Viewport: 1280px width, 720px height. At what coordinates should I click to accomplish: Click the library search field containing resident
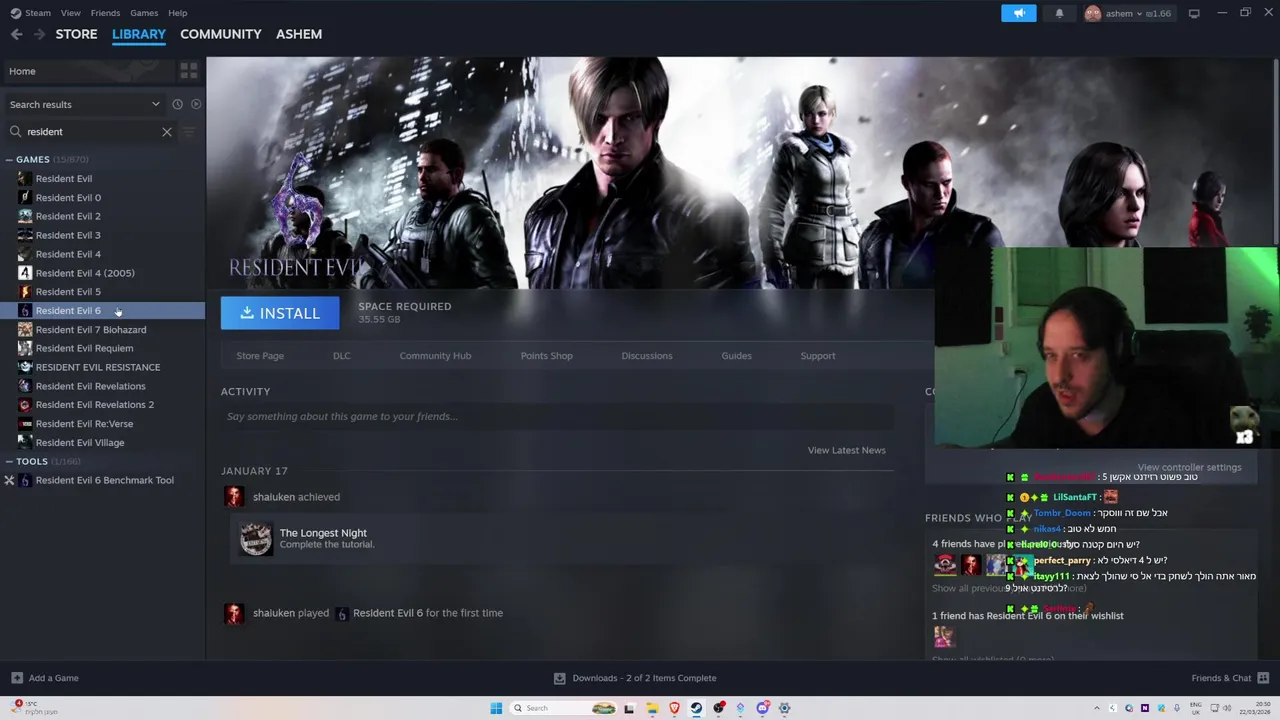[x=90, y=132]
